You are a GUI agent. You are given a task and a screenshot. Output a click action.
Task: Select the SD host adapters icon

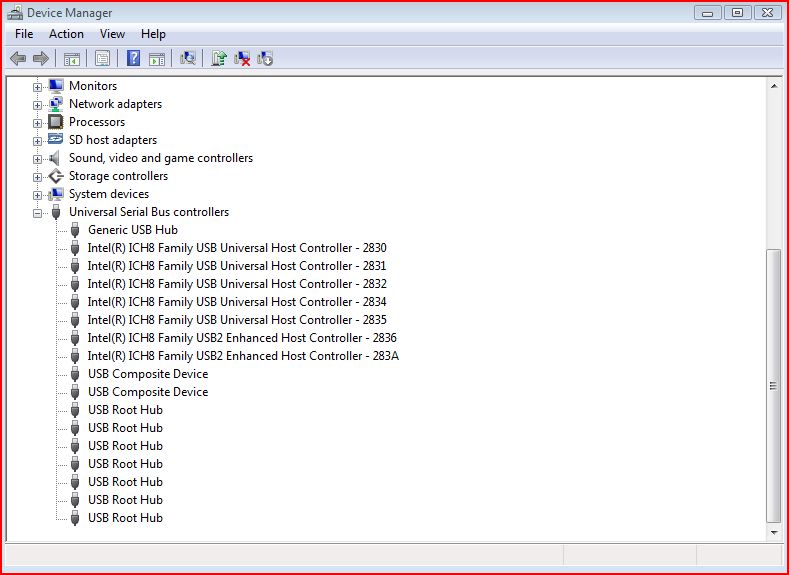[x=56, y=139]
